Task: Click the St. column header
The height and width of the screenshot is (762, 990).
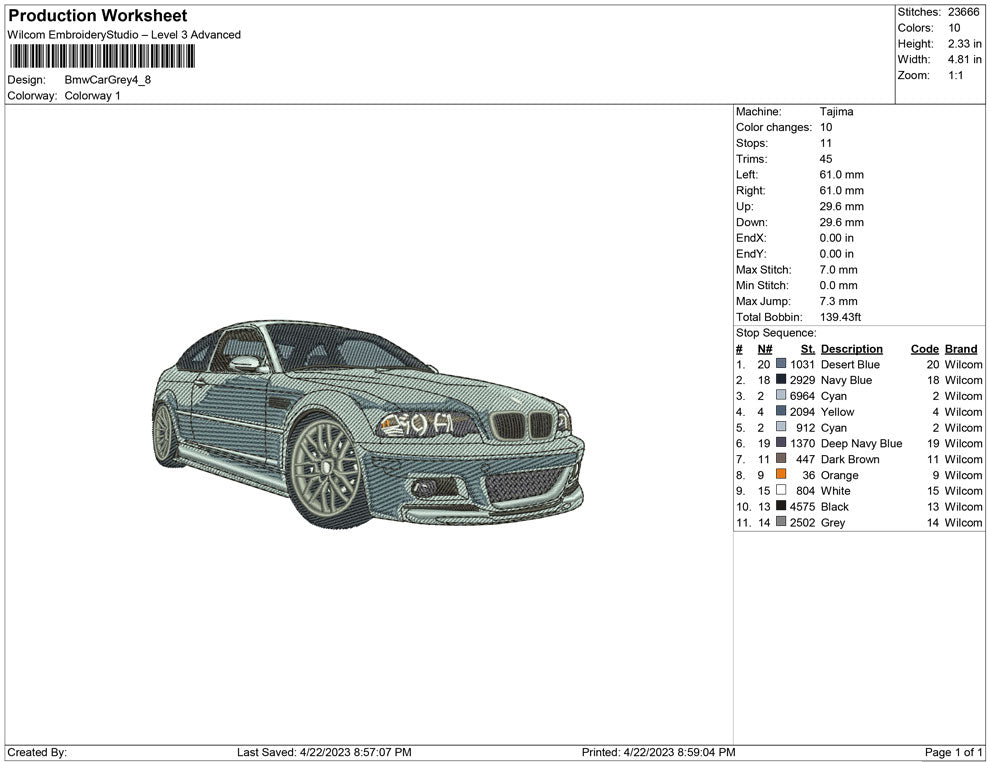Action: 808,349
